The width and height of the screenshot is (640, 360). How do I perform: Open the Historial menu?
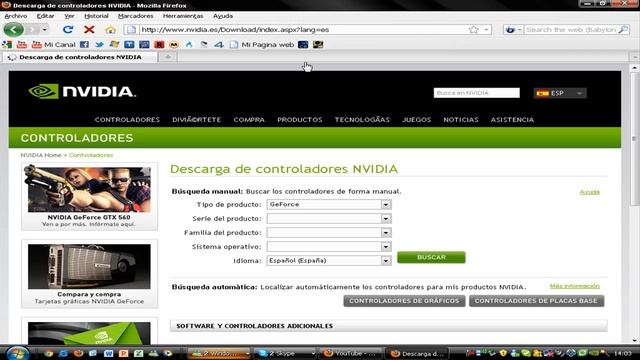96,16
